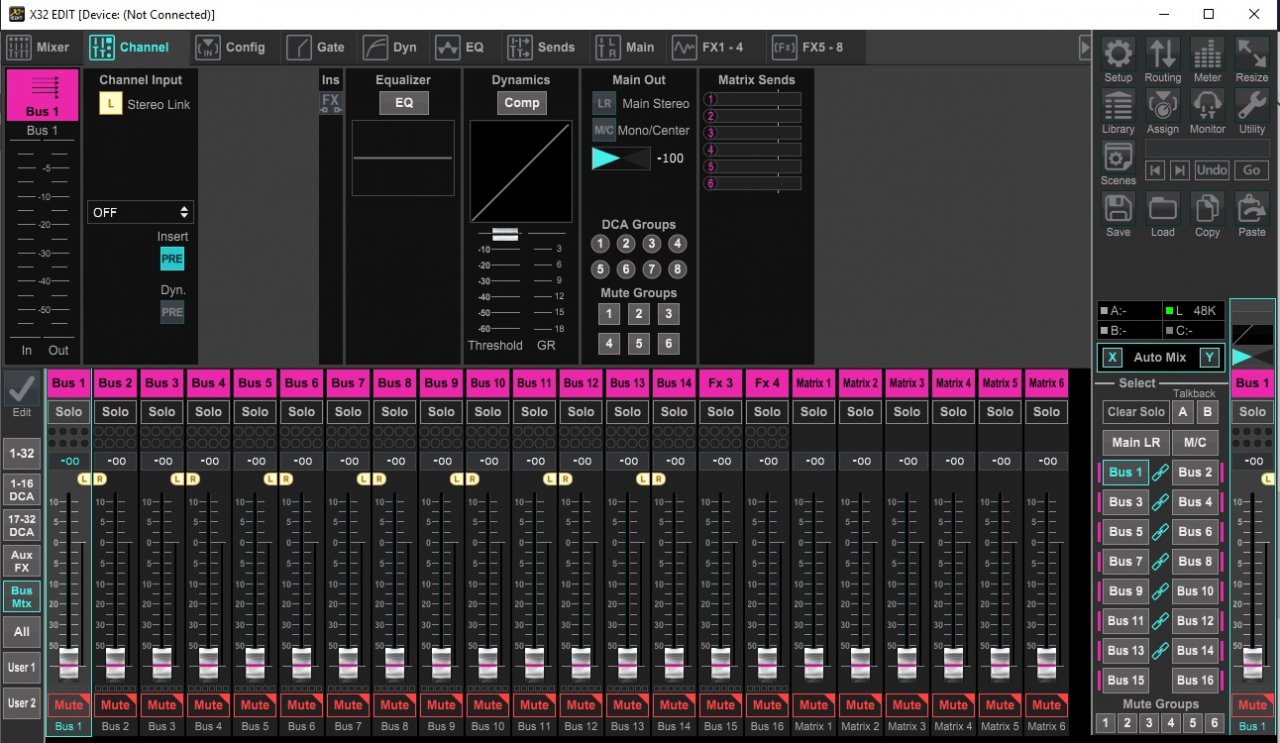Image resolution: width=1280 pixels, height=743 pixels.
Task: Click the Load folder icon
Action: pos(1162,208)
